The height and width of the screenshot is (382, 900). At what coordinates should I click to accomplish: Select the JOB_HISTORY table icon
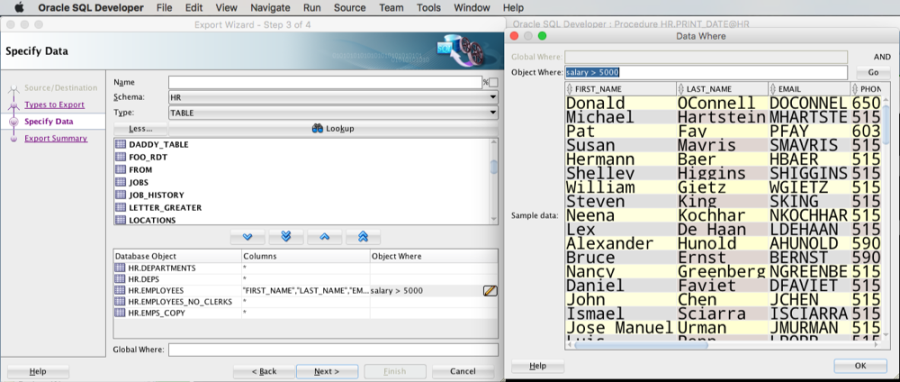click(x=121, y=195)
